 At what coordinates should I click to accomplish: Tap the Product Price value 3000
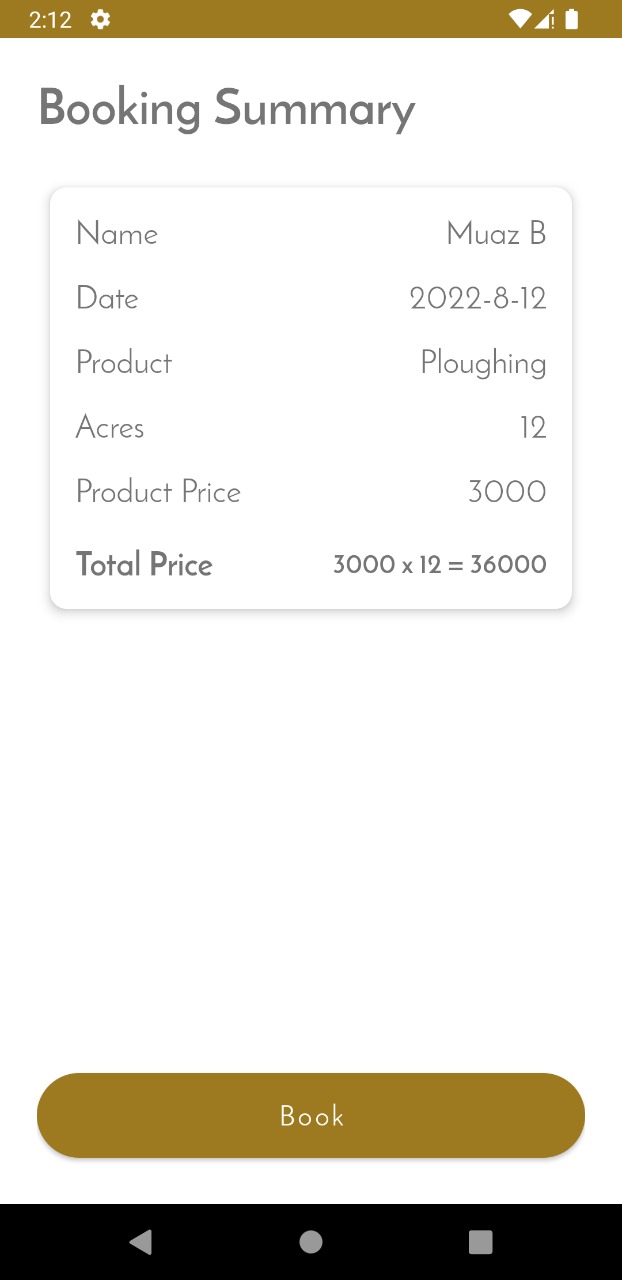pyautogui.click(x=507, y=492)
